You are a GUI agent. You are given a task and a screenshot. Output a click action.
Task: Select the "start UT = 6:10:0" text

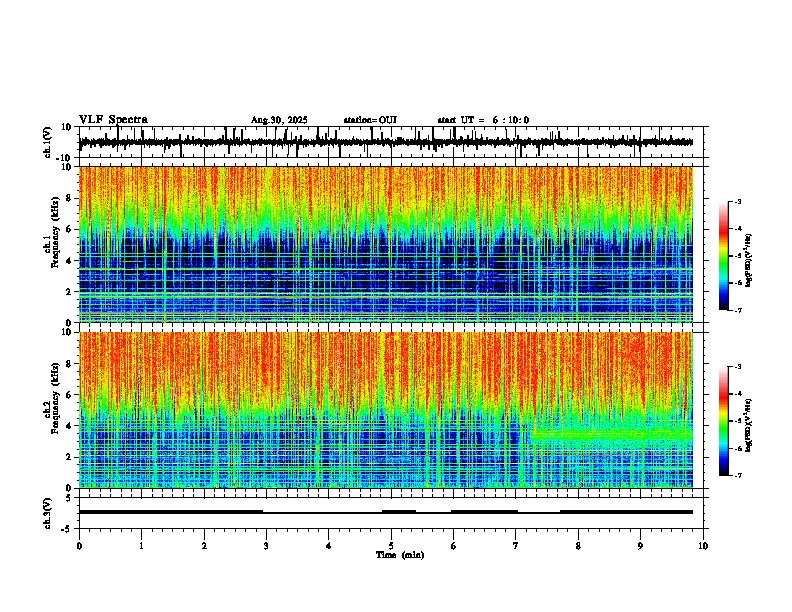pyautogui.click(x=483, y=120)
